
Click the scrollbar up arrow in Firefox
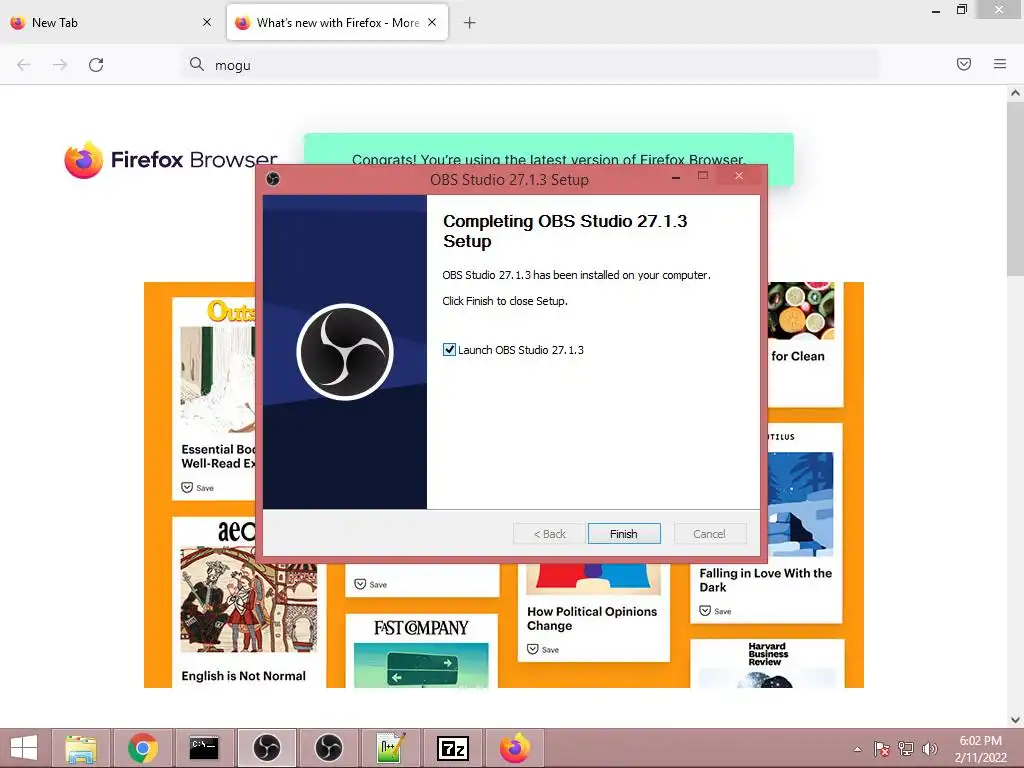pos(1015,93)
